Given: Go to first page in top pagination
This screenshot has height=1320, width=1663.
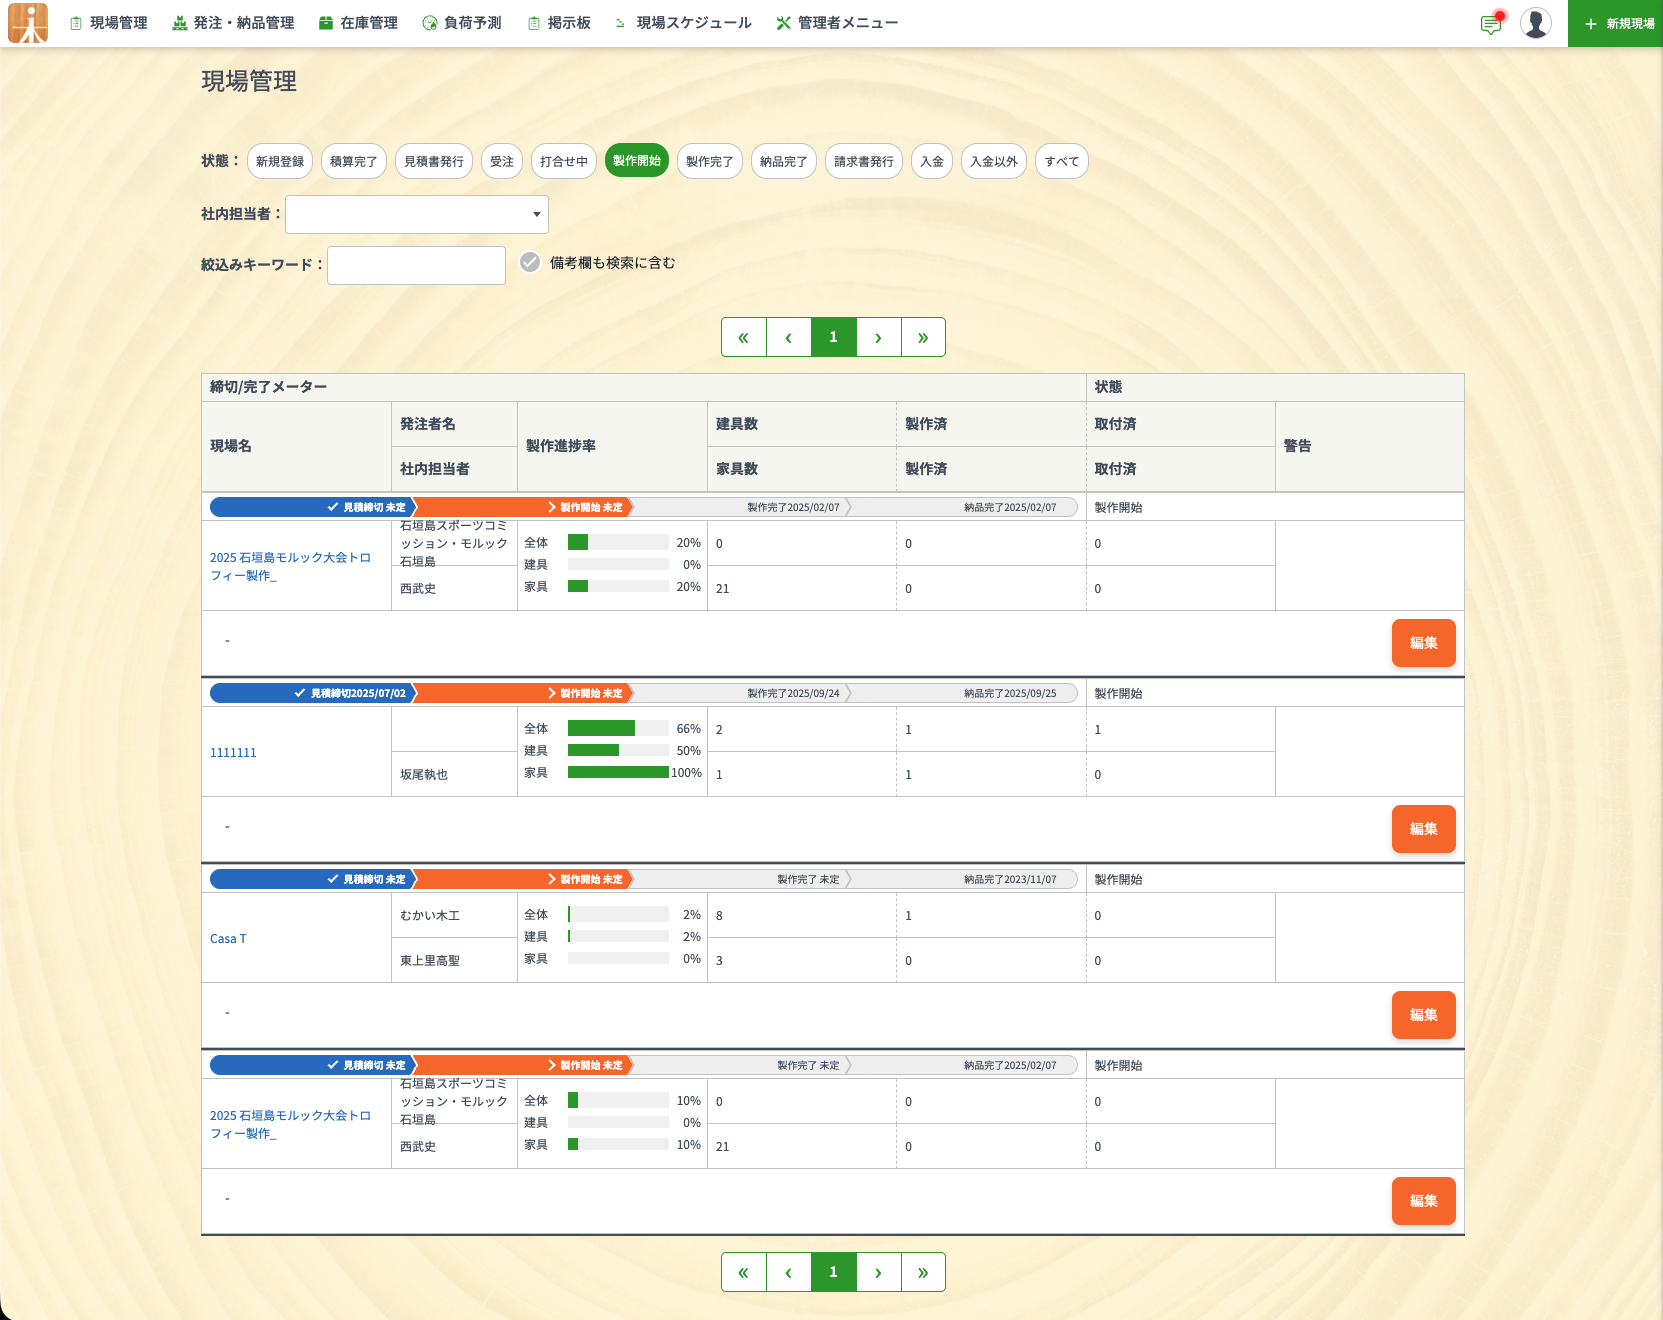Looking at the screenshot, I should point(743,337).
